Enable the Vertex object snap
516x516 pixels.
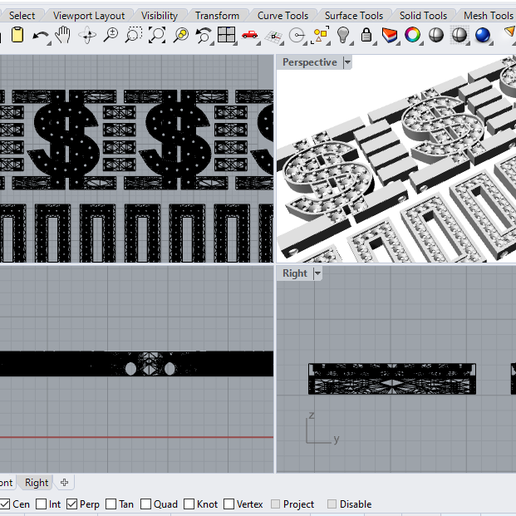[x=229, y=504]
